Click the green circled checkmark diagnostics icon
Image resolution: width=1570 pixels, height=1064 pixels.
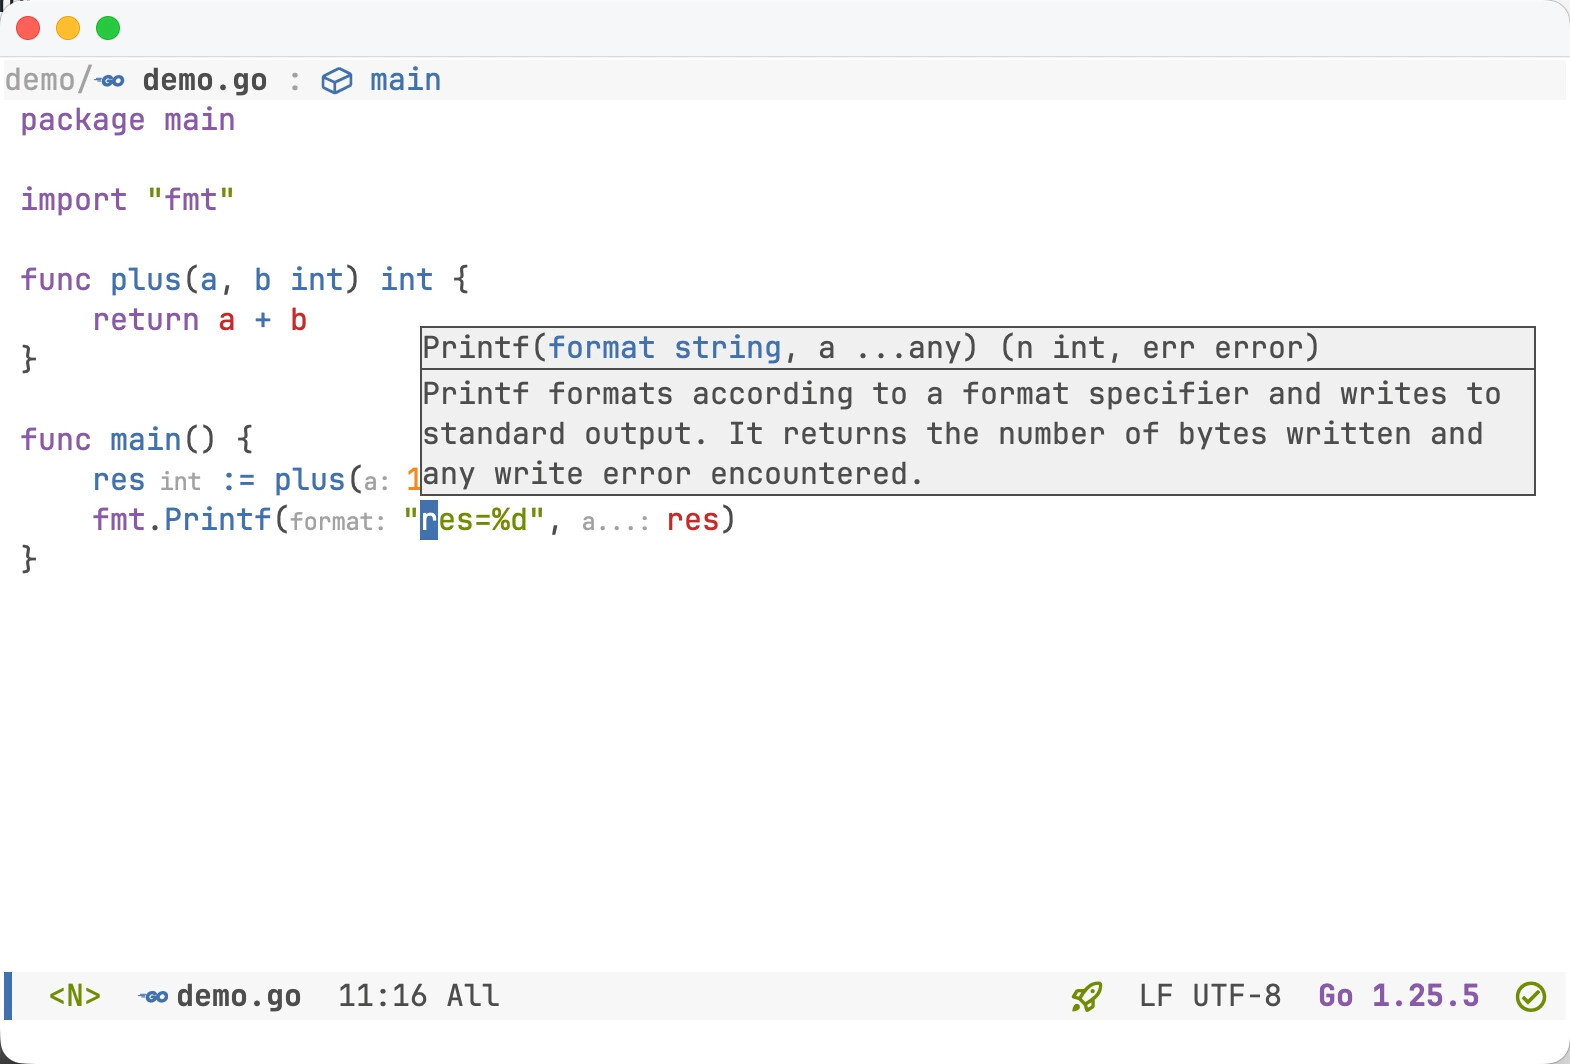pyautogui.click(x=1531, y=996)
